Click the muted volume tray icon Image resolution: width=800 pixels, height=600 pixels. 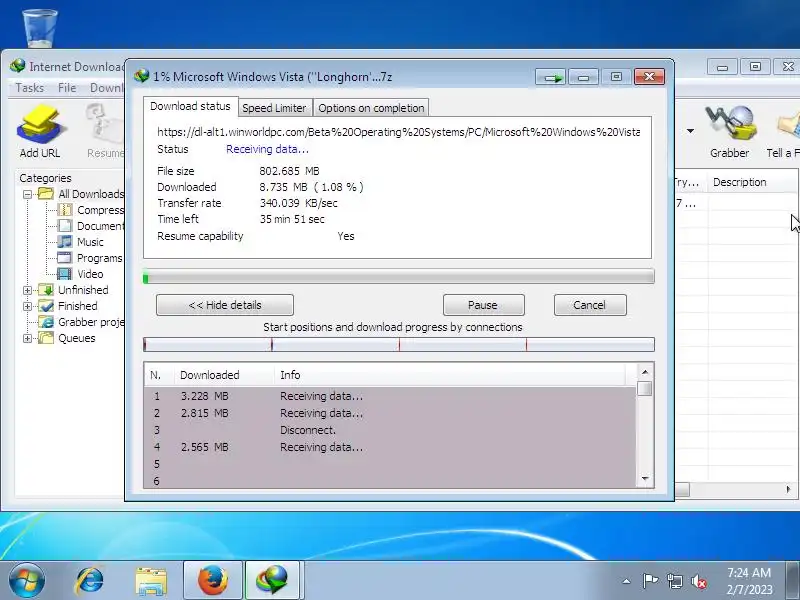[x=698, y=581]
